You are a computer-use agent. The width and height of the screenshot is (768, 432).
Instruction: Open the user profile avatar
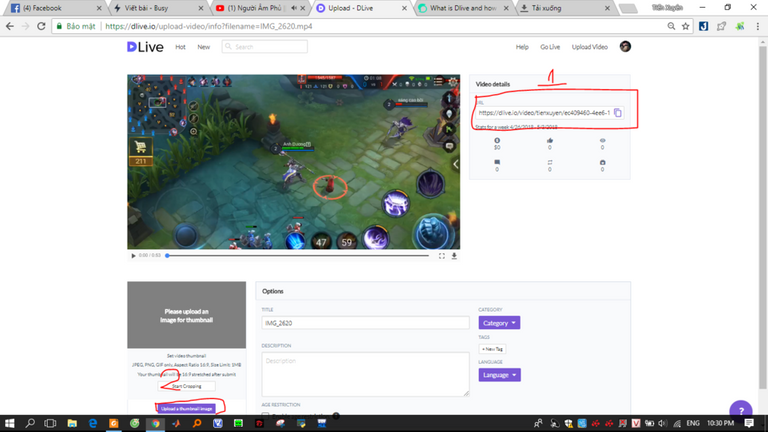[625, 47]
